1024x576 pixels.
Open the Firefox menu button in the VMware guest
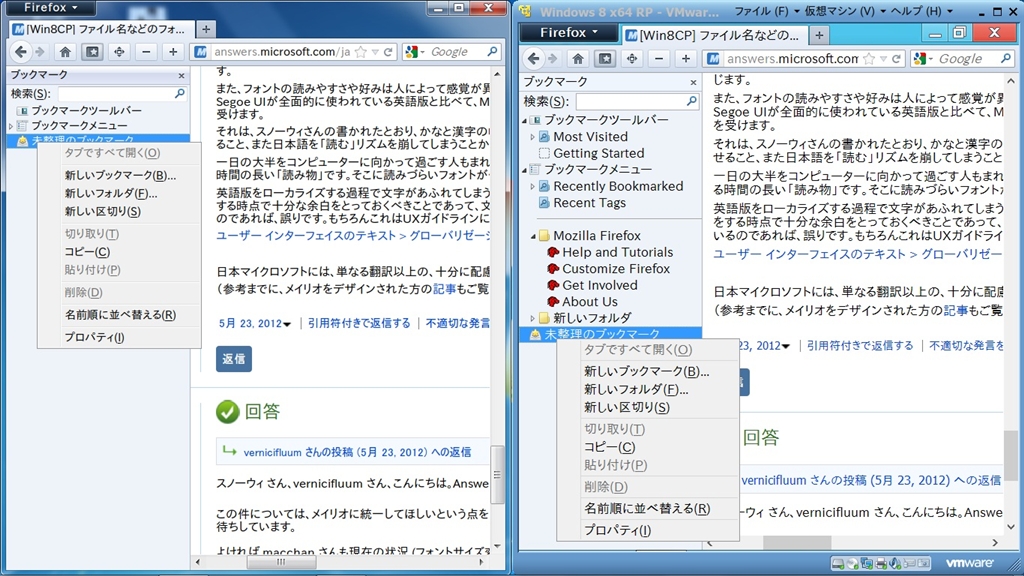point(568,33)
